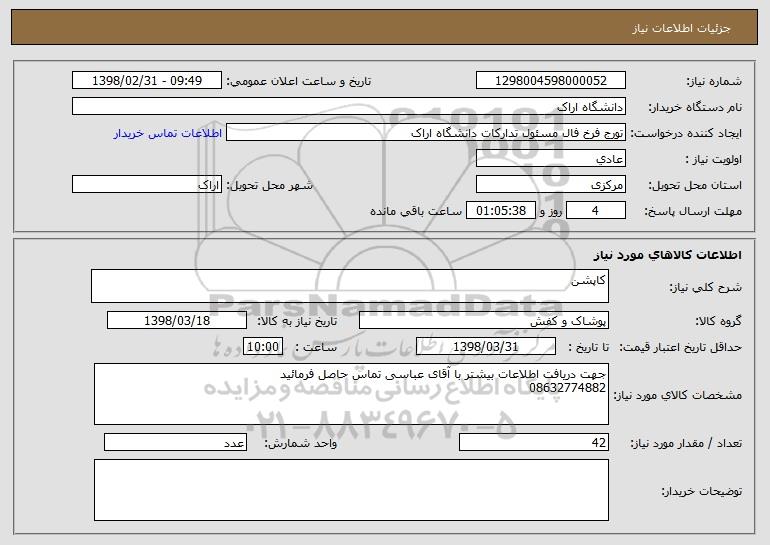This screenshot has height=545, width=770.
Task: Click the label ایجاد کننده درخواست
Action: (x=686, y=133)
